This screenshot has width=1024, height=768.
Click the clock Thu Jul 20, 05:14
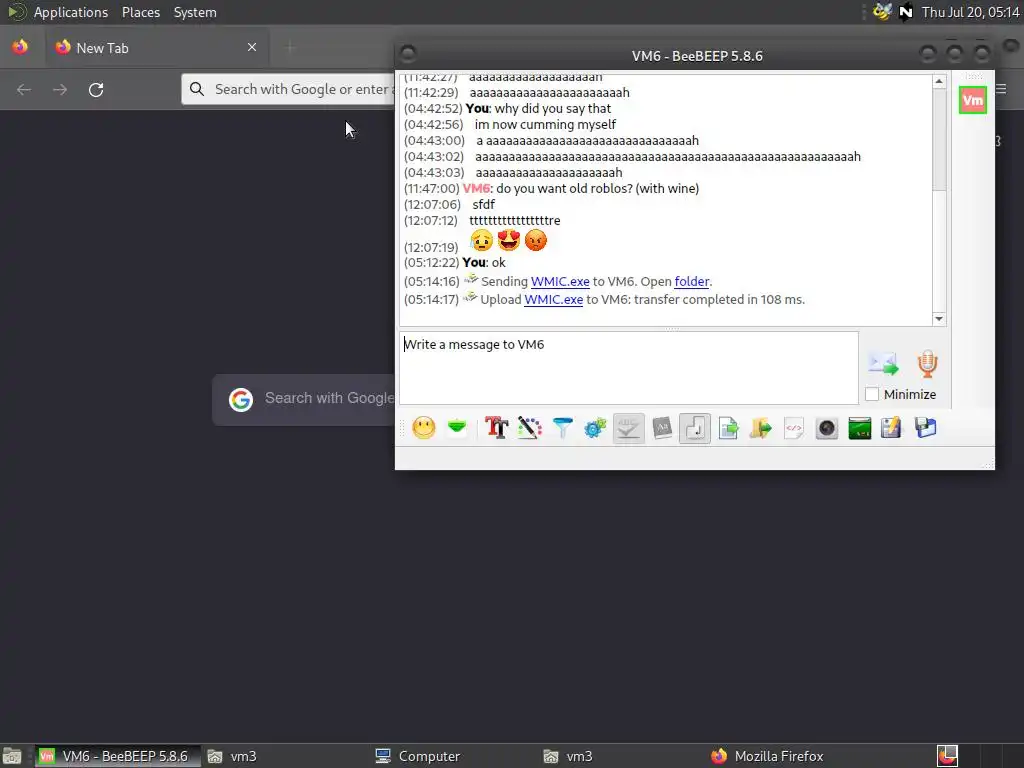point(970,12)
